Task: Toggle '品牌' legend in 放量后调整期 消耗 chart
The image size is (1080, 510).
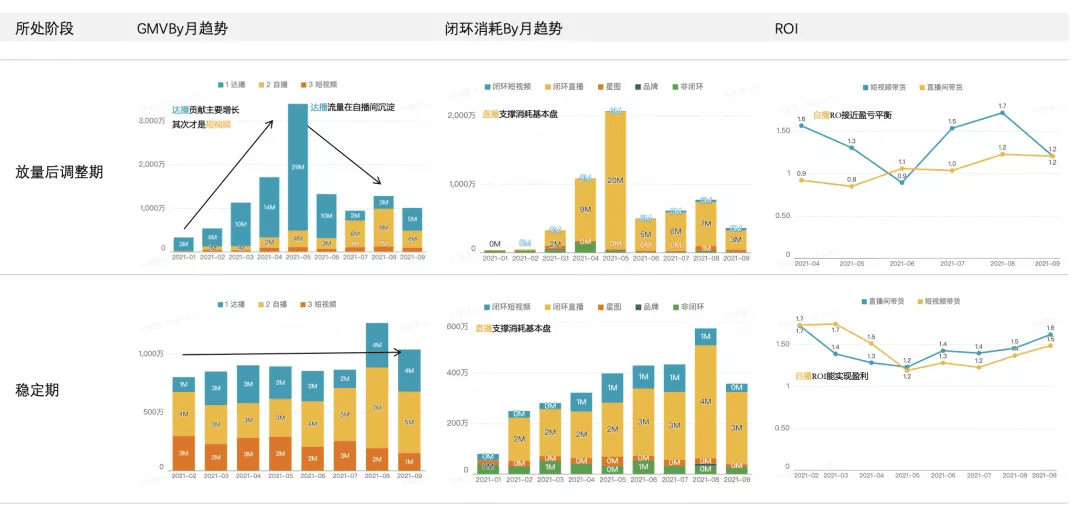Action: pos(645,87)
